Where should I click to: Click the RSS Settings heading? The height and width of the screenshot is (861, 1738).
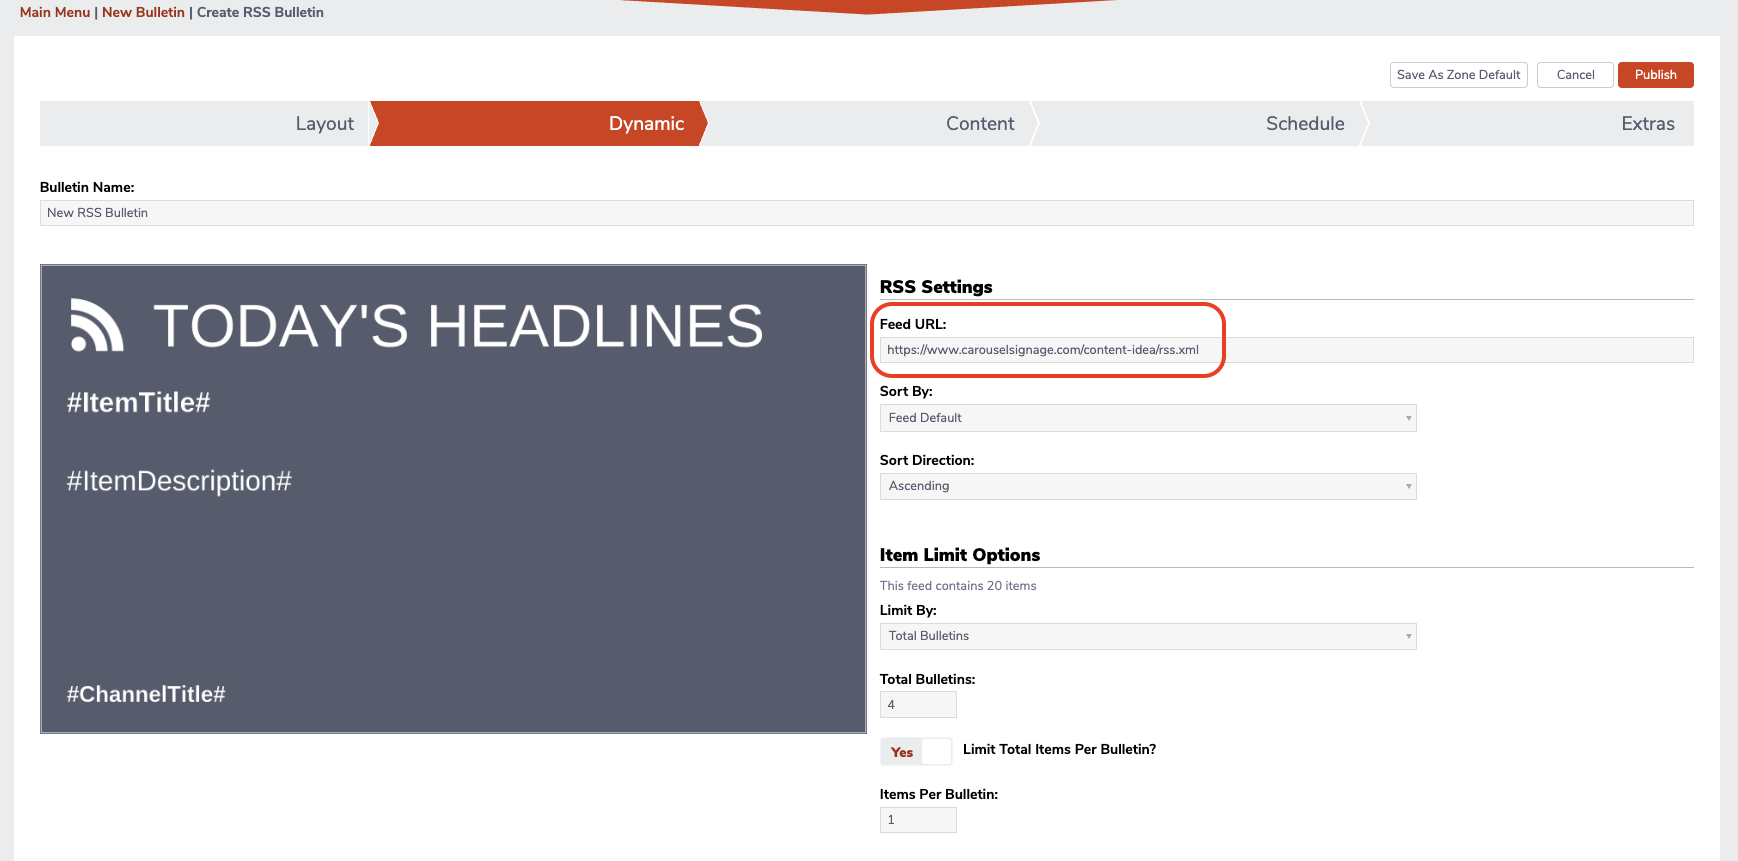(936, 287)
